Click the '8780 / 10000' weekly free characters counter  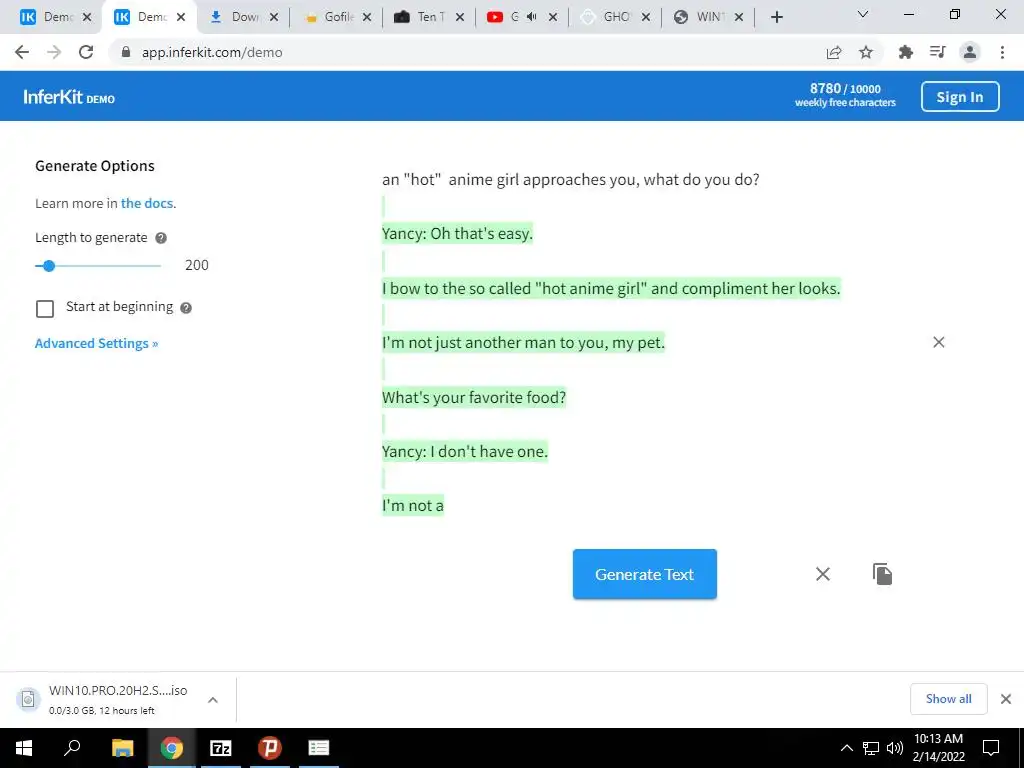(845, 95)
